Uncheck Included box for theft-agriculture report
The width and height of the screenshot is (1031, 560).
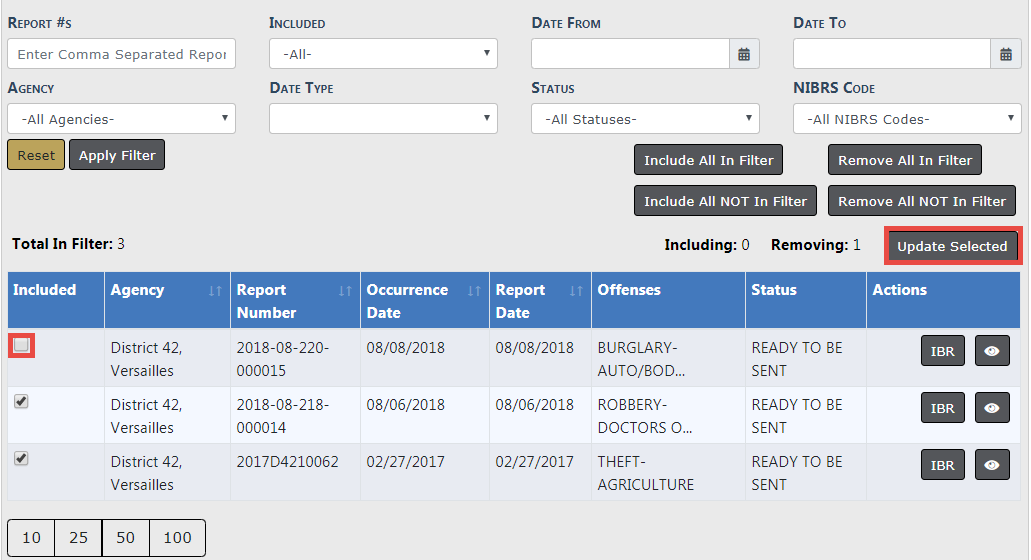[22, 458]
